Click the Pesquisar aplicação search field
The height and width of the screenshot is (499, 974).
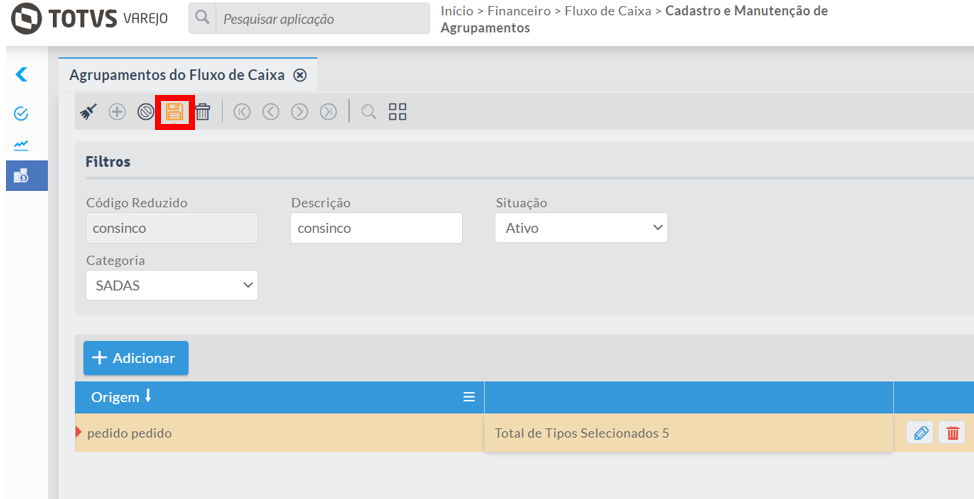pyautogui.click(x=322, y=19)
